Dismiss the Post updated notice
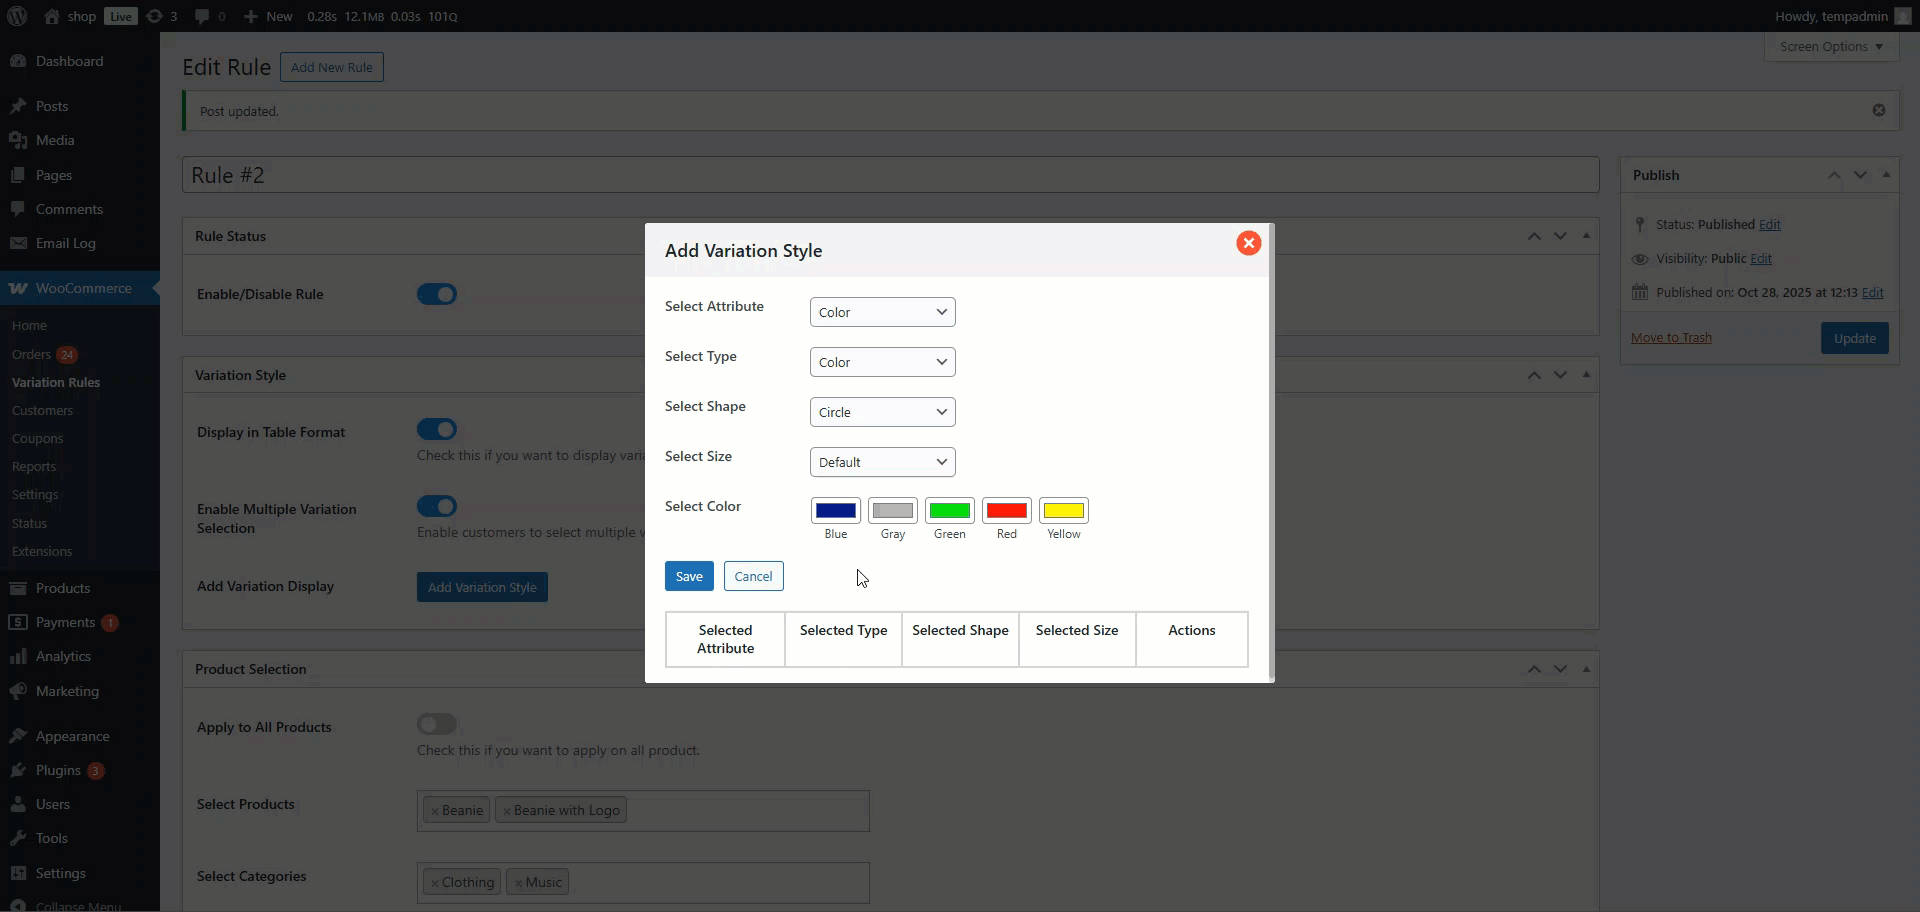Screen dimensions: 1920x912 [x=1878, y=110]
